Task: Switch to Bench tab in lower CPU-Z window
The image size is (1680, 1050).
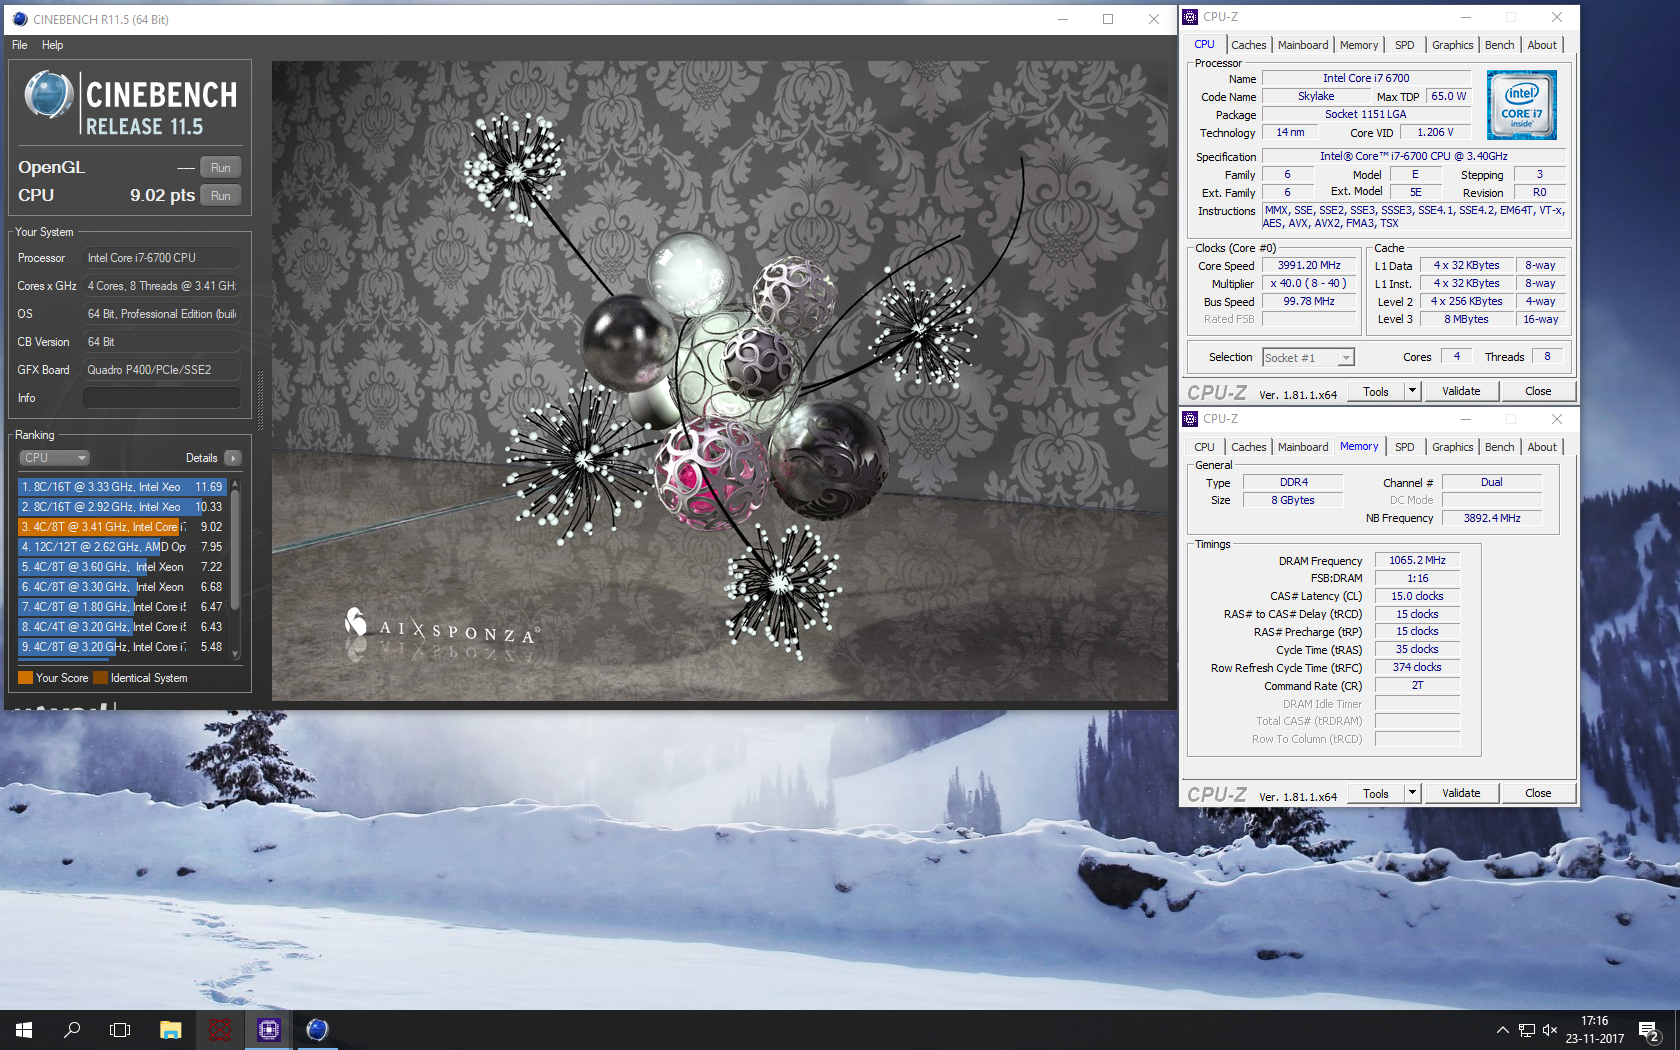Action: click(x=1499, y=447)
